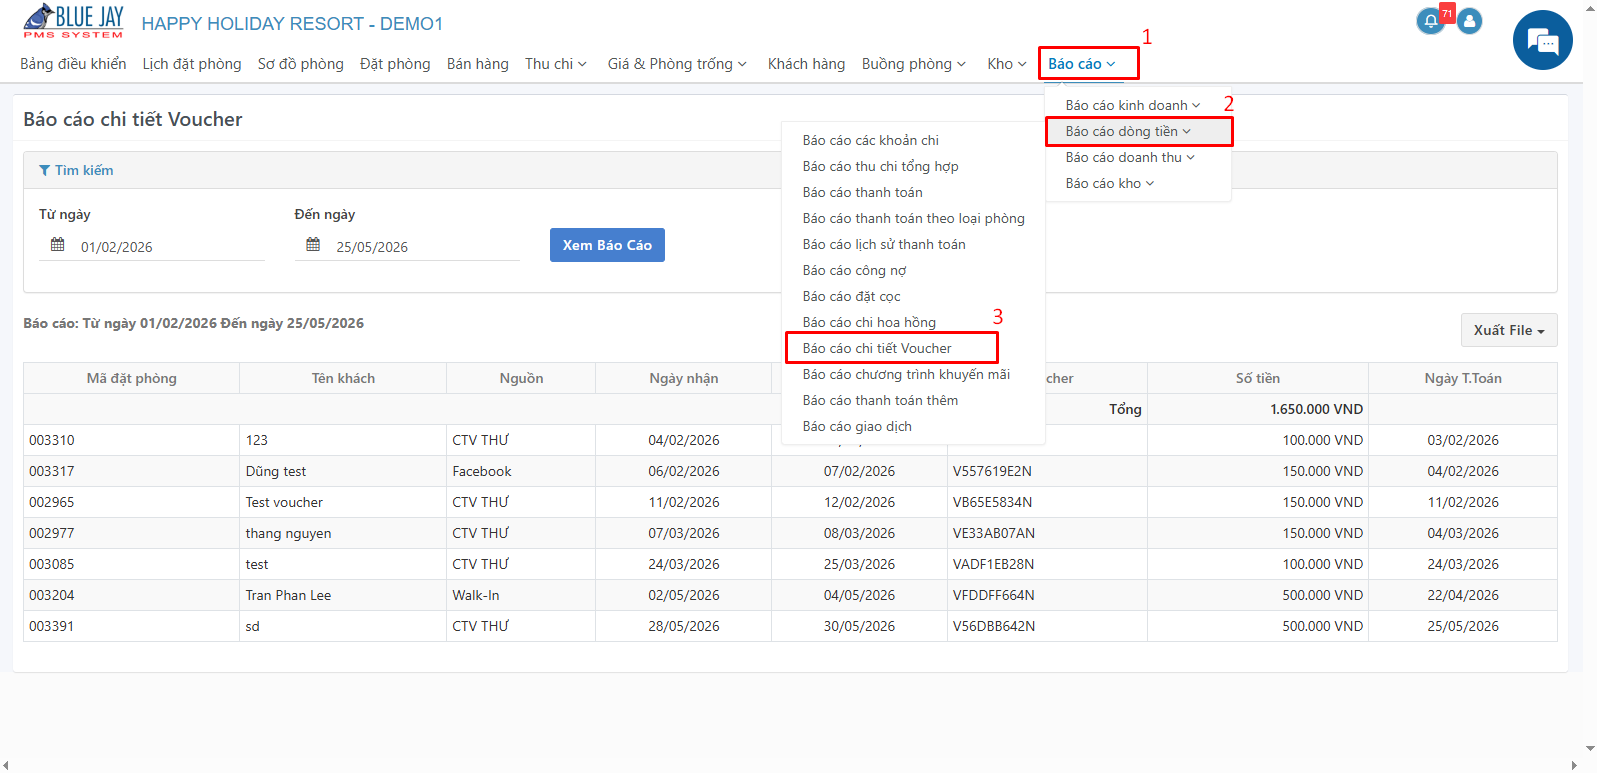Image resolution: width=1597 pixels, height=773 pixels.
Task: Go to Bảng điều khiển
Action: [x=73, y=64]
